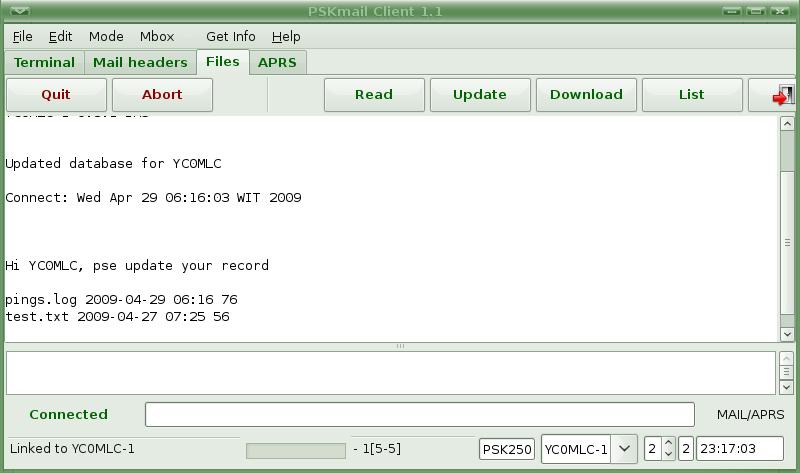Viewport: 800px width, 473px height.
Task: Click the lower pane scrollbar up arrow
Action: coord(786,359)
